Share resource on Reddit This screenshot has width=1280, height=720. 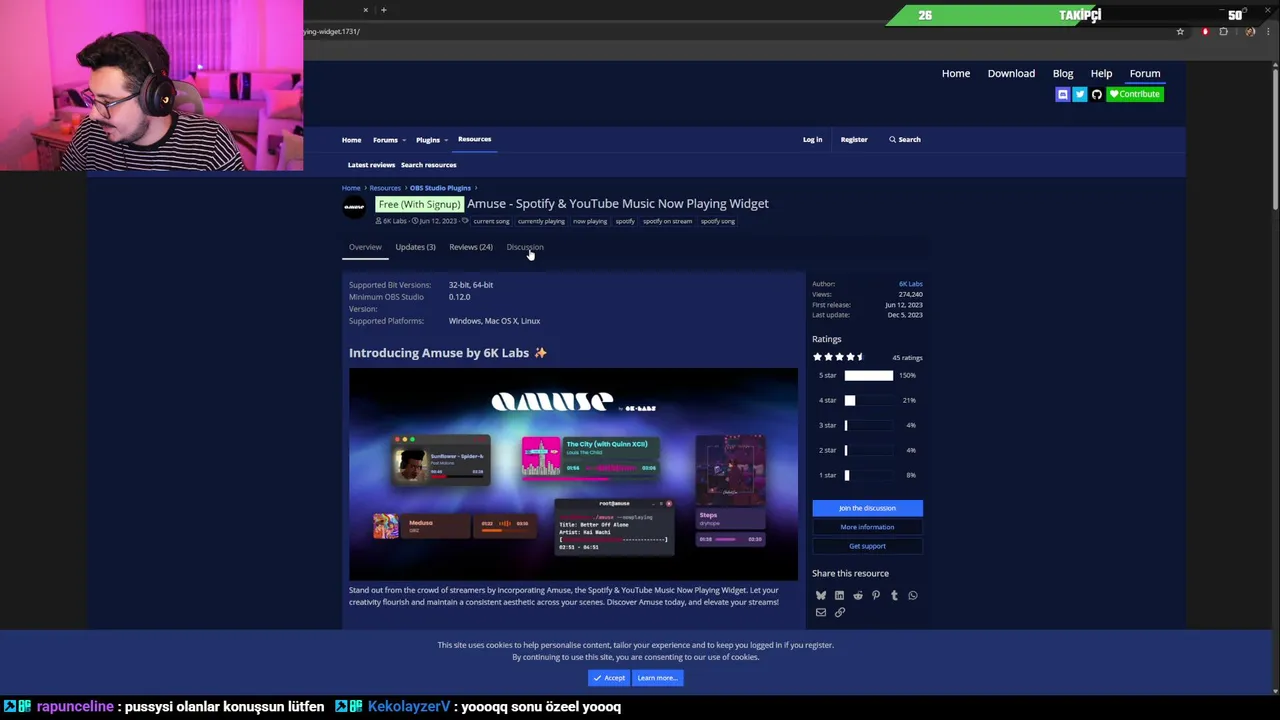pos(857,595)
